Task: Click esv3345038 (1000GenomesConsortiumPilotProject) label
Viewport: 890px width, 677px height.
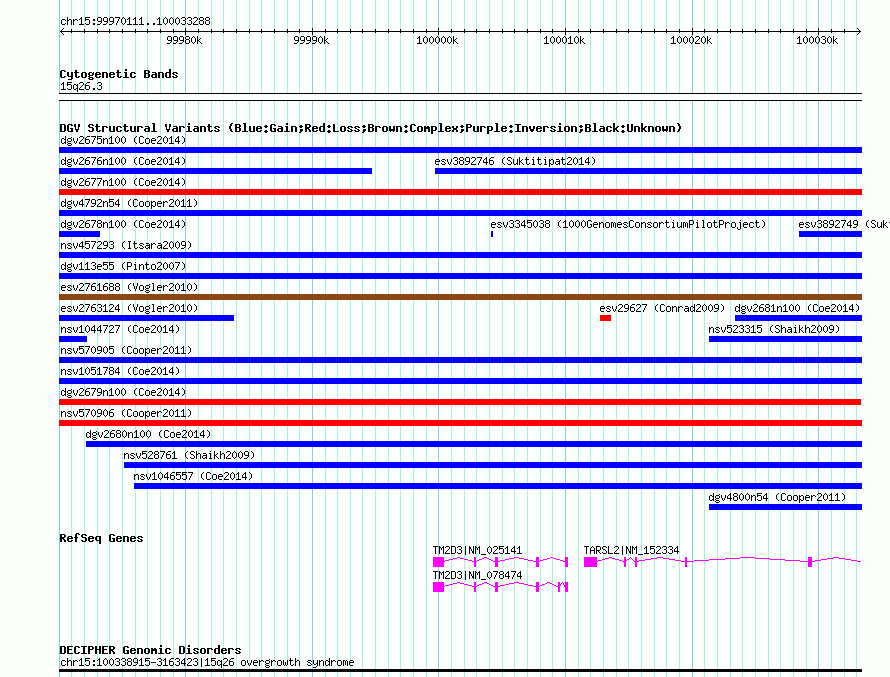Action: (628, 224)
